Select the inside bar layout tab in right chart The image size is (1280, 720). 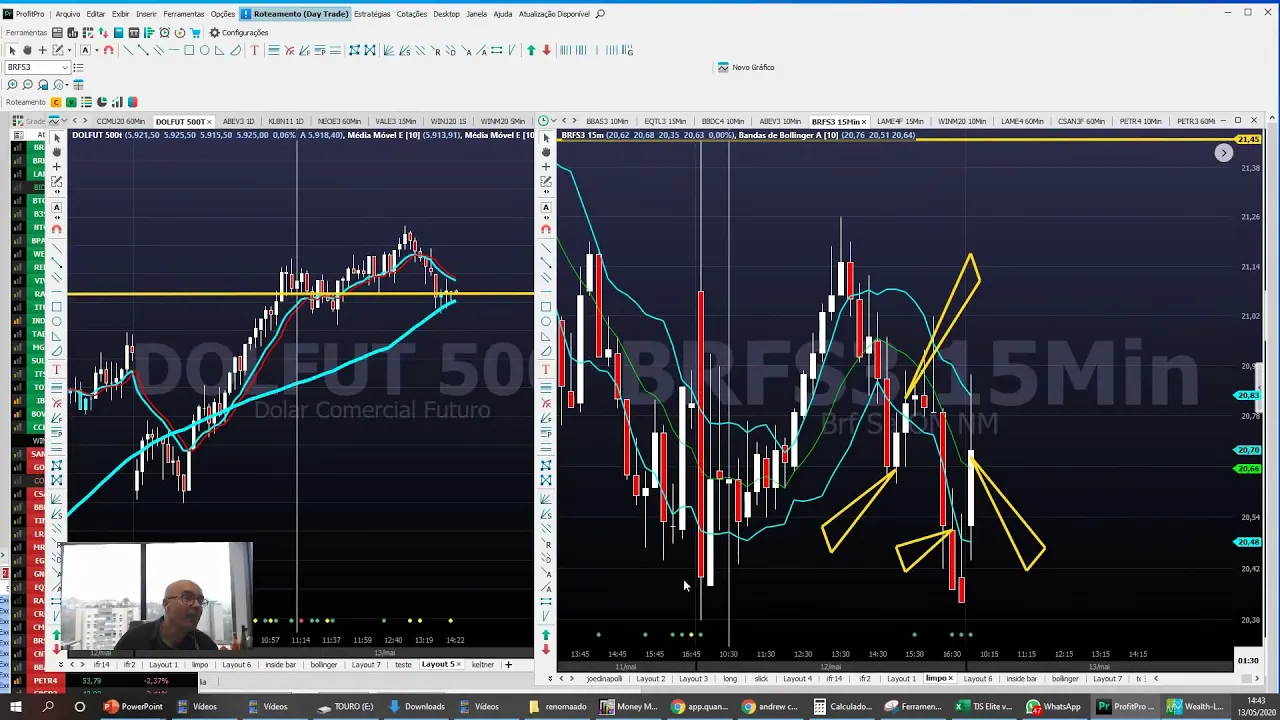[x=1021, y=678]
